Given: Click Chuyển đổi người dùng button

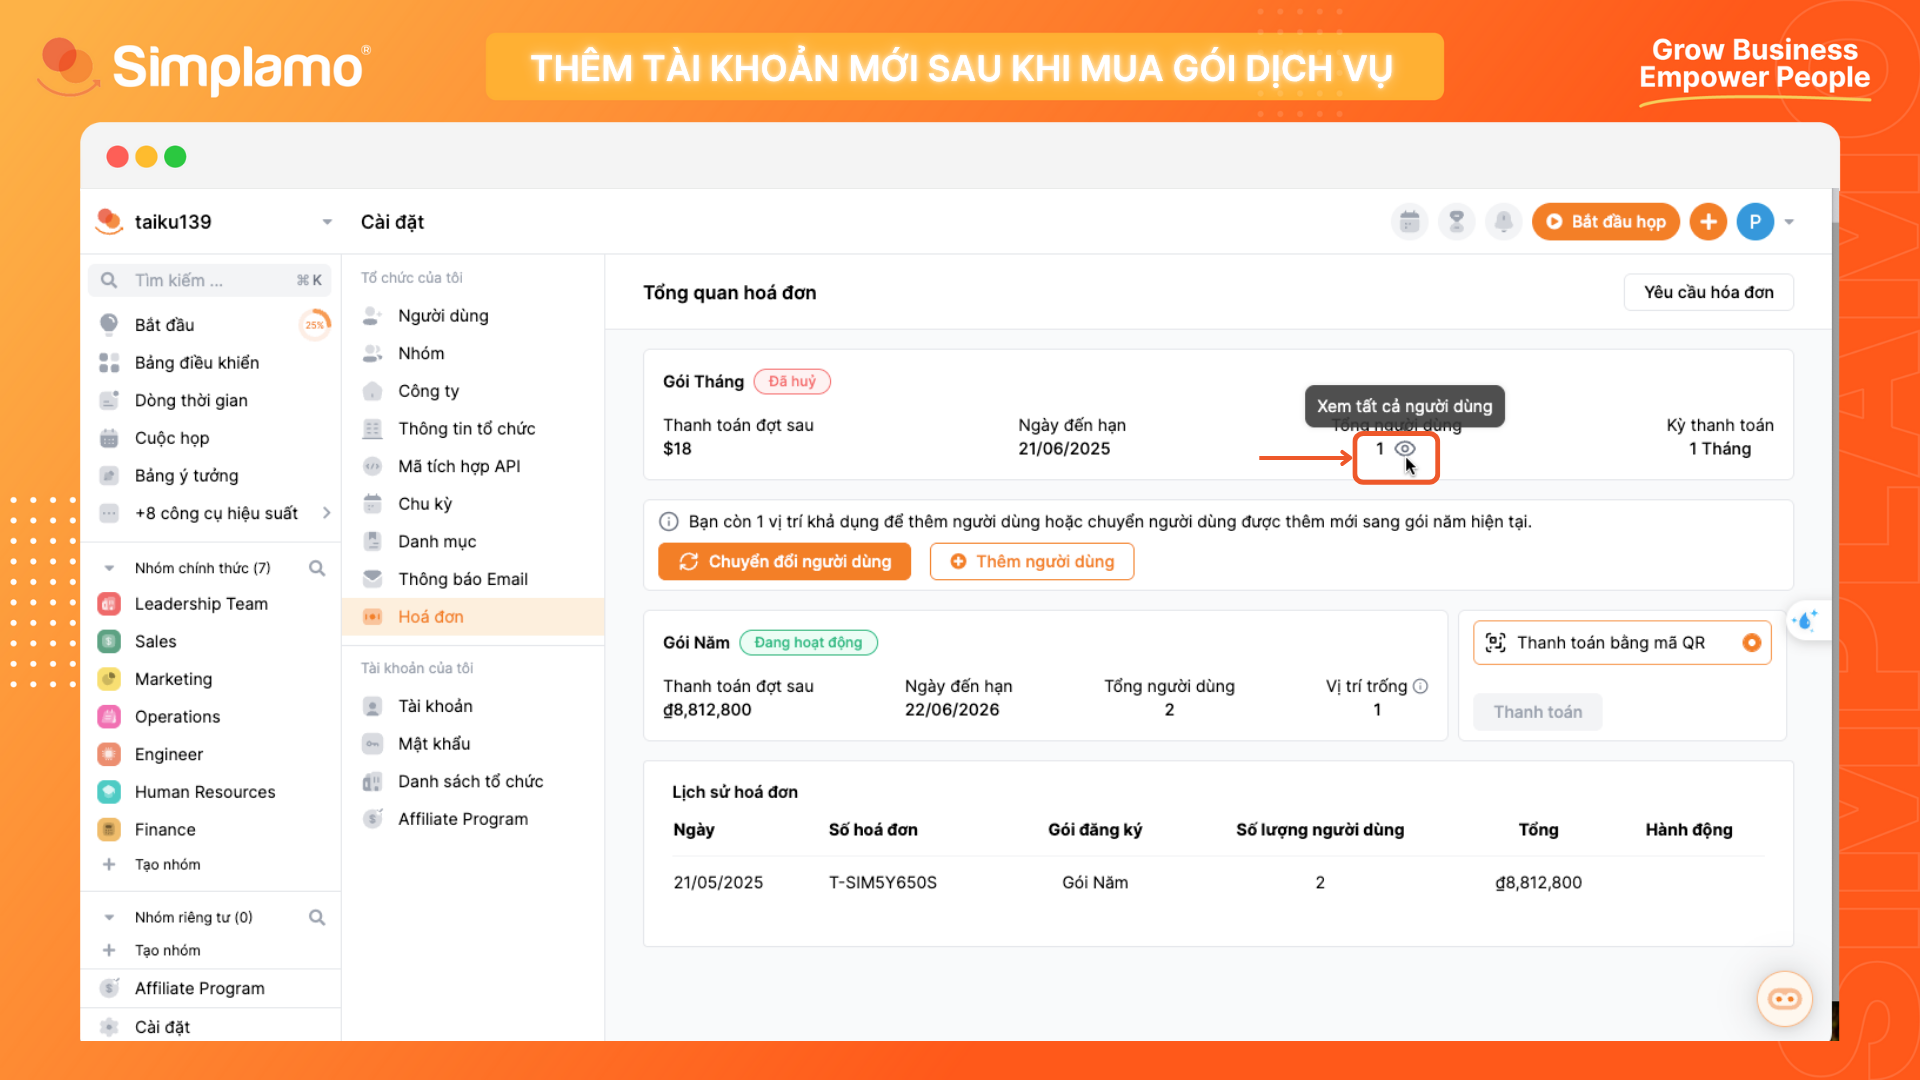Looking at the screenshot, I should (x=784, y=561).
